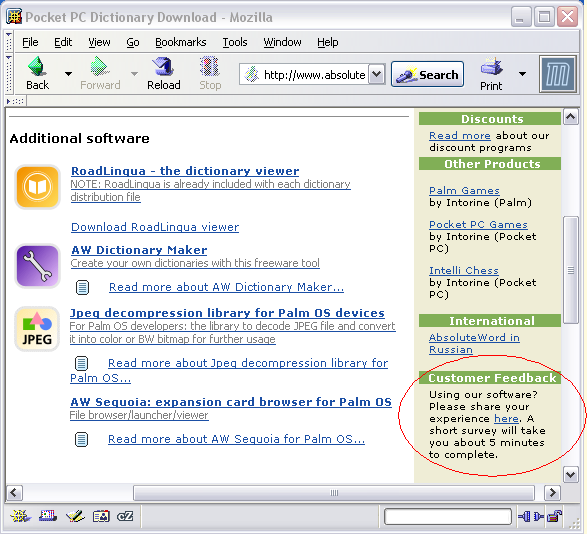Open AW Sequoia expansion card browser link
Viewport: 587px width, 534px height.
coord(231,402)
